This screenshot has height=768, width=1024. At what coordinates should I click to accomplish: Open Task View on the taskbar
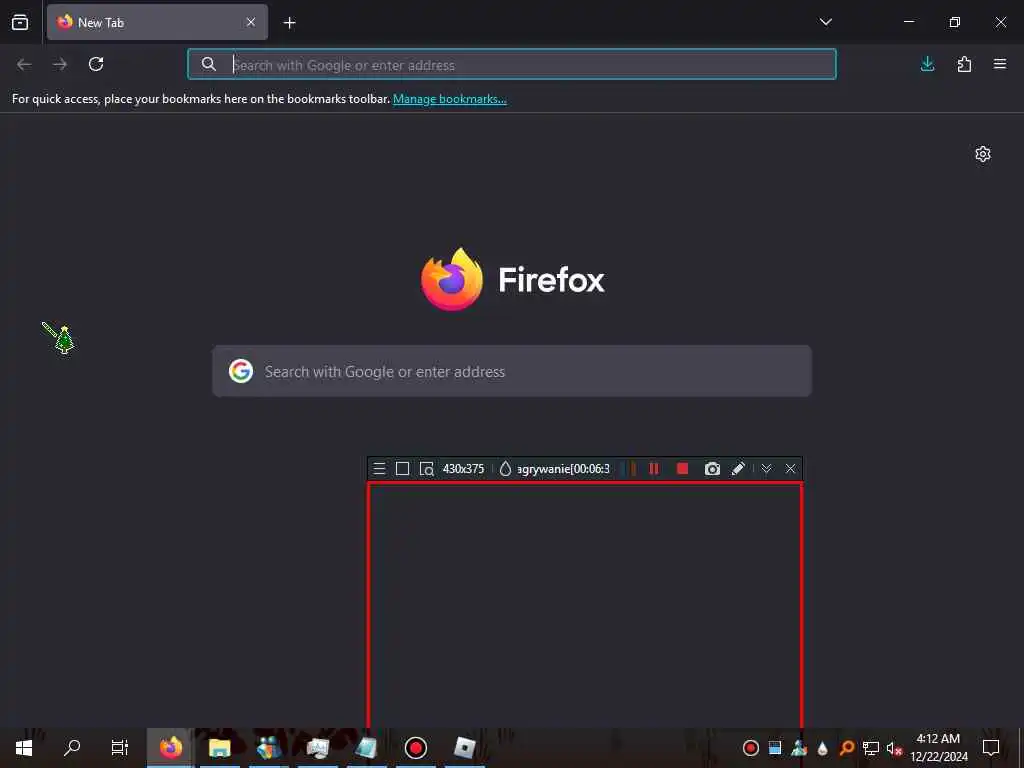coord(120,747)
